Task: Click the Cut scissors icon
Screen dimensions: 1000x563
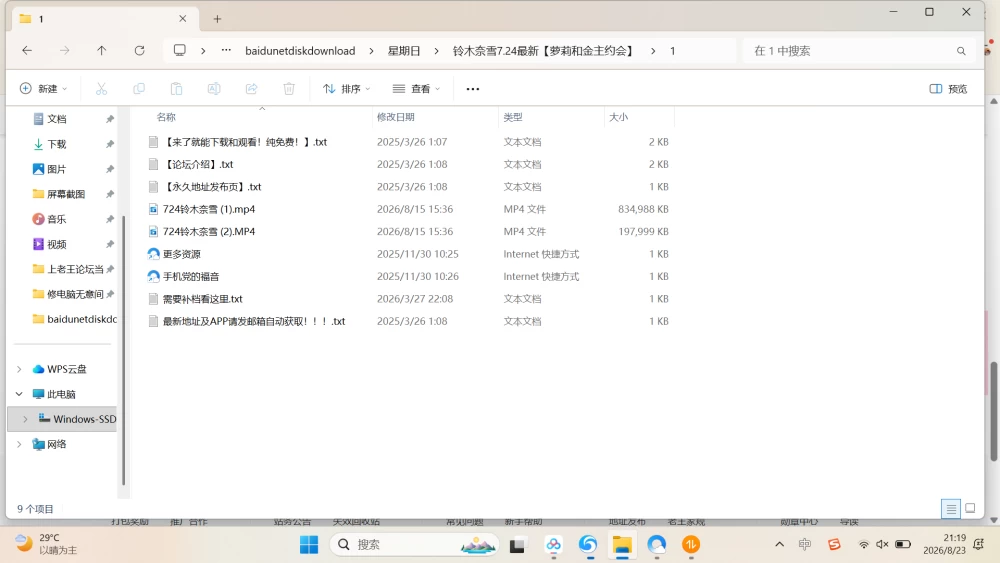Action: (101, 89)
